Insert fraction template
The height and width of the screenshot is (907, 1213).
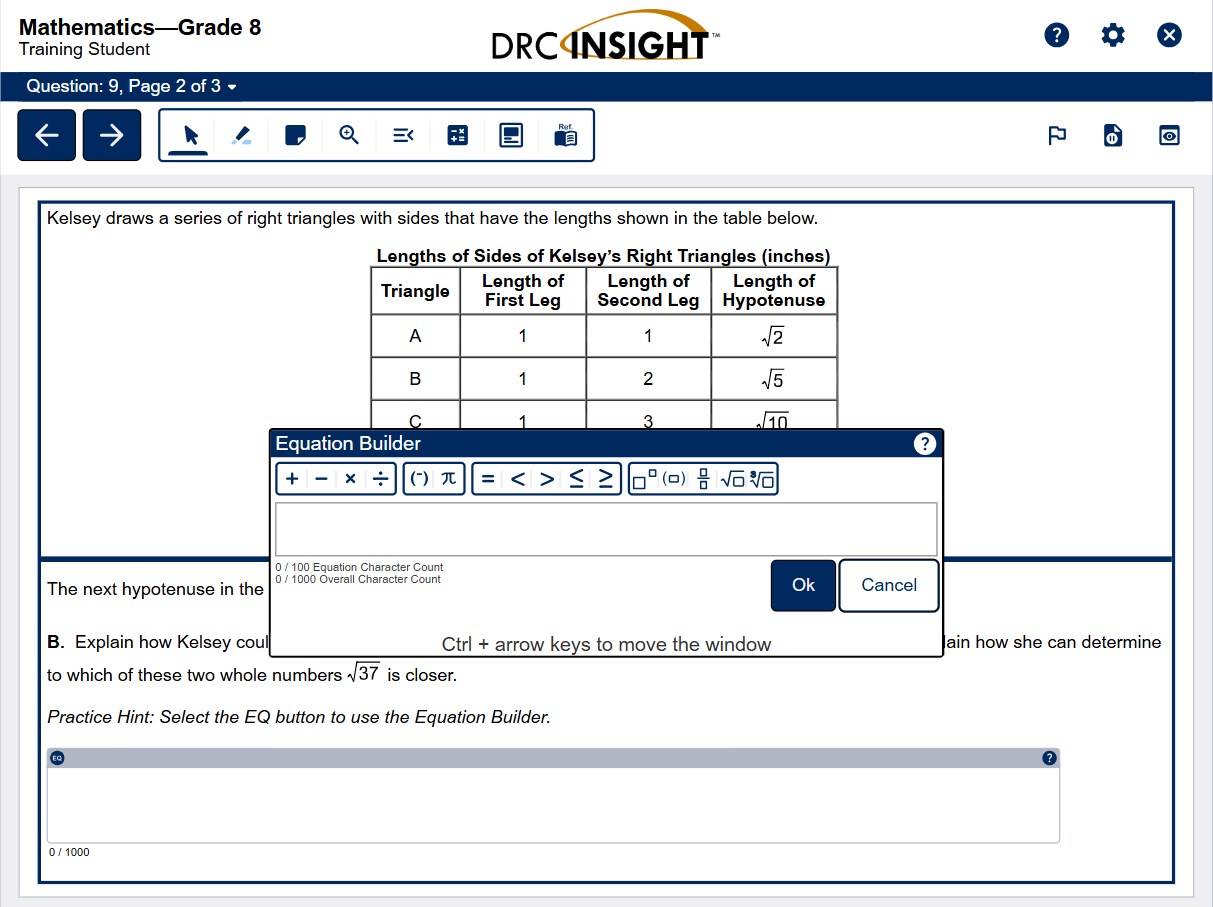(703, 479)
